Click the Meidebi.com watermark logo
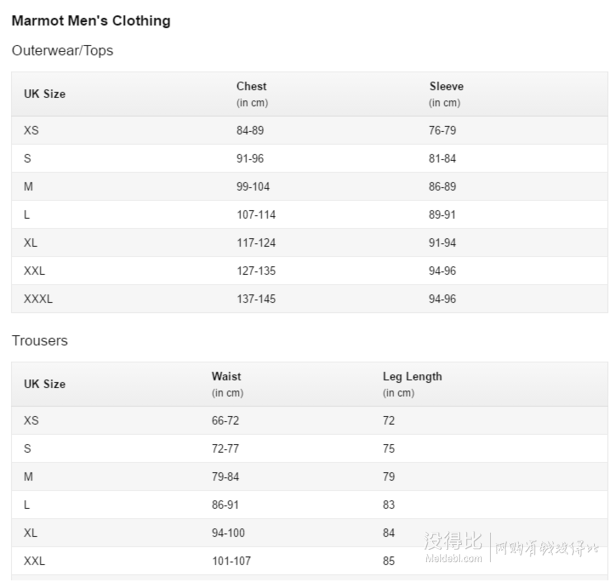 (454, 547)
